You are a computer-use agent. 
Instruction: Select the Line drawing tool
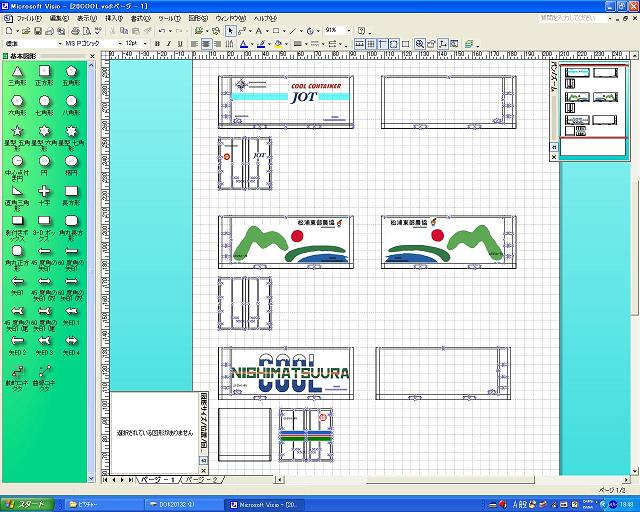pos(293,31)
